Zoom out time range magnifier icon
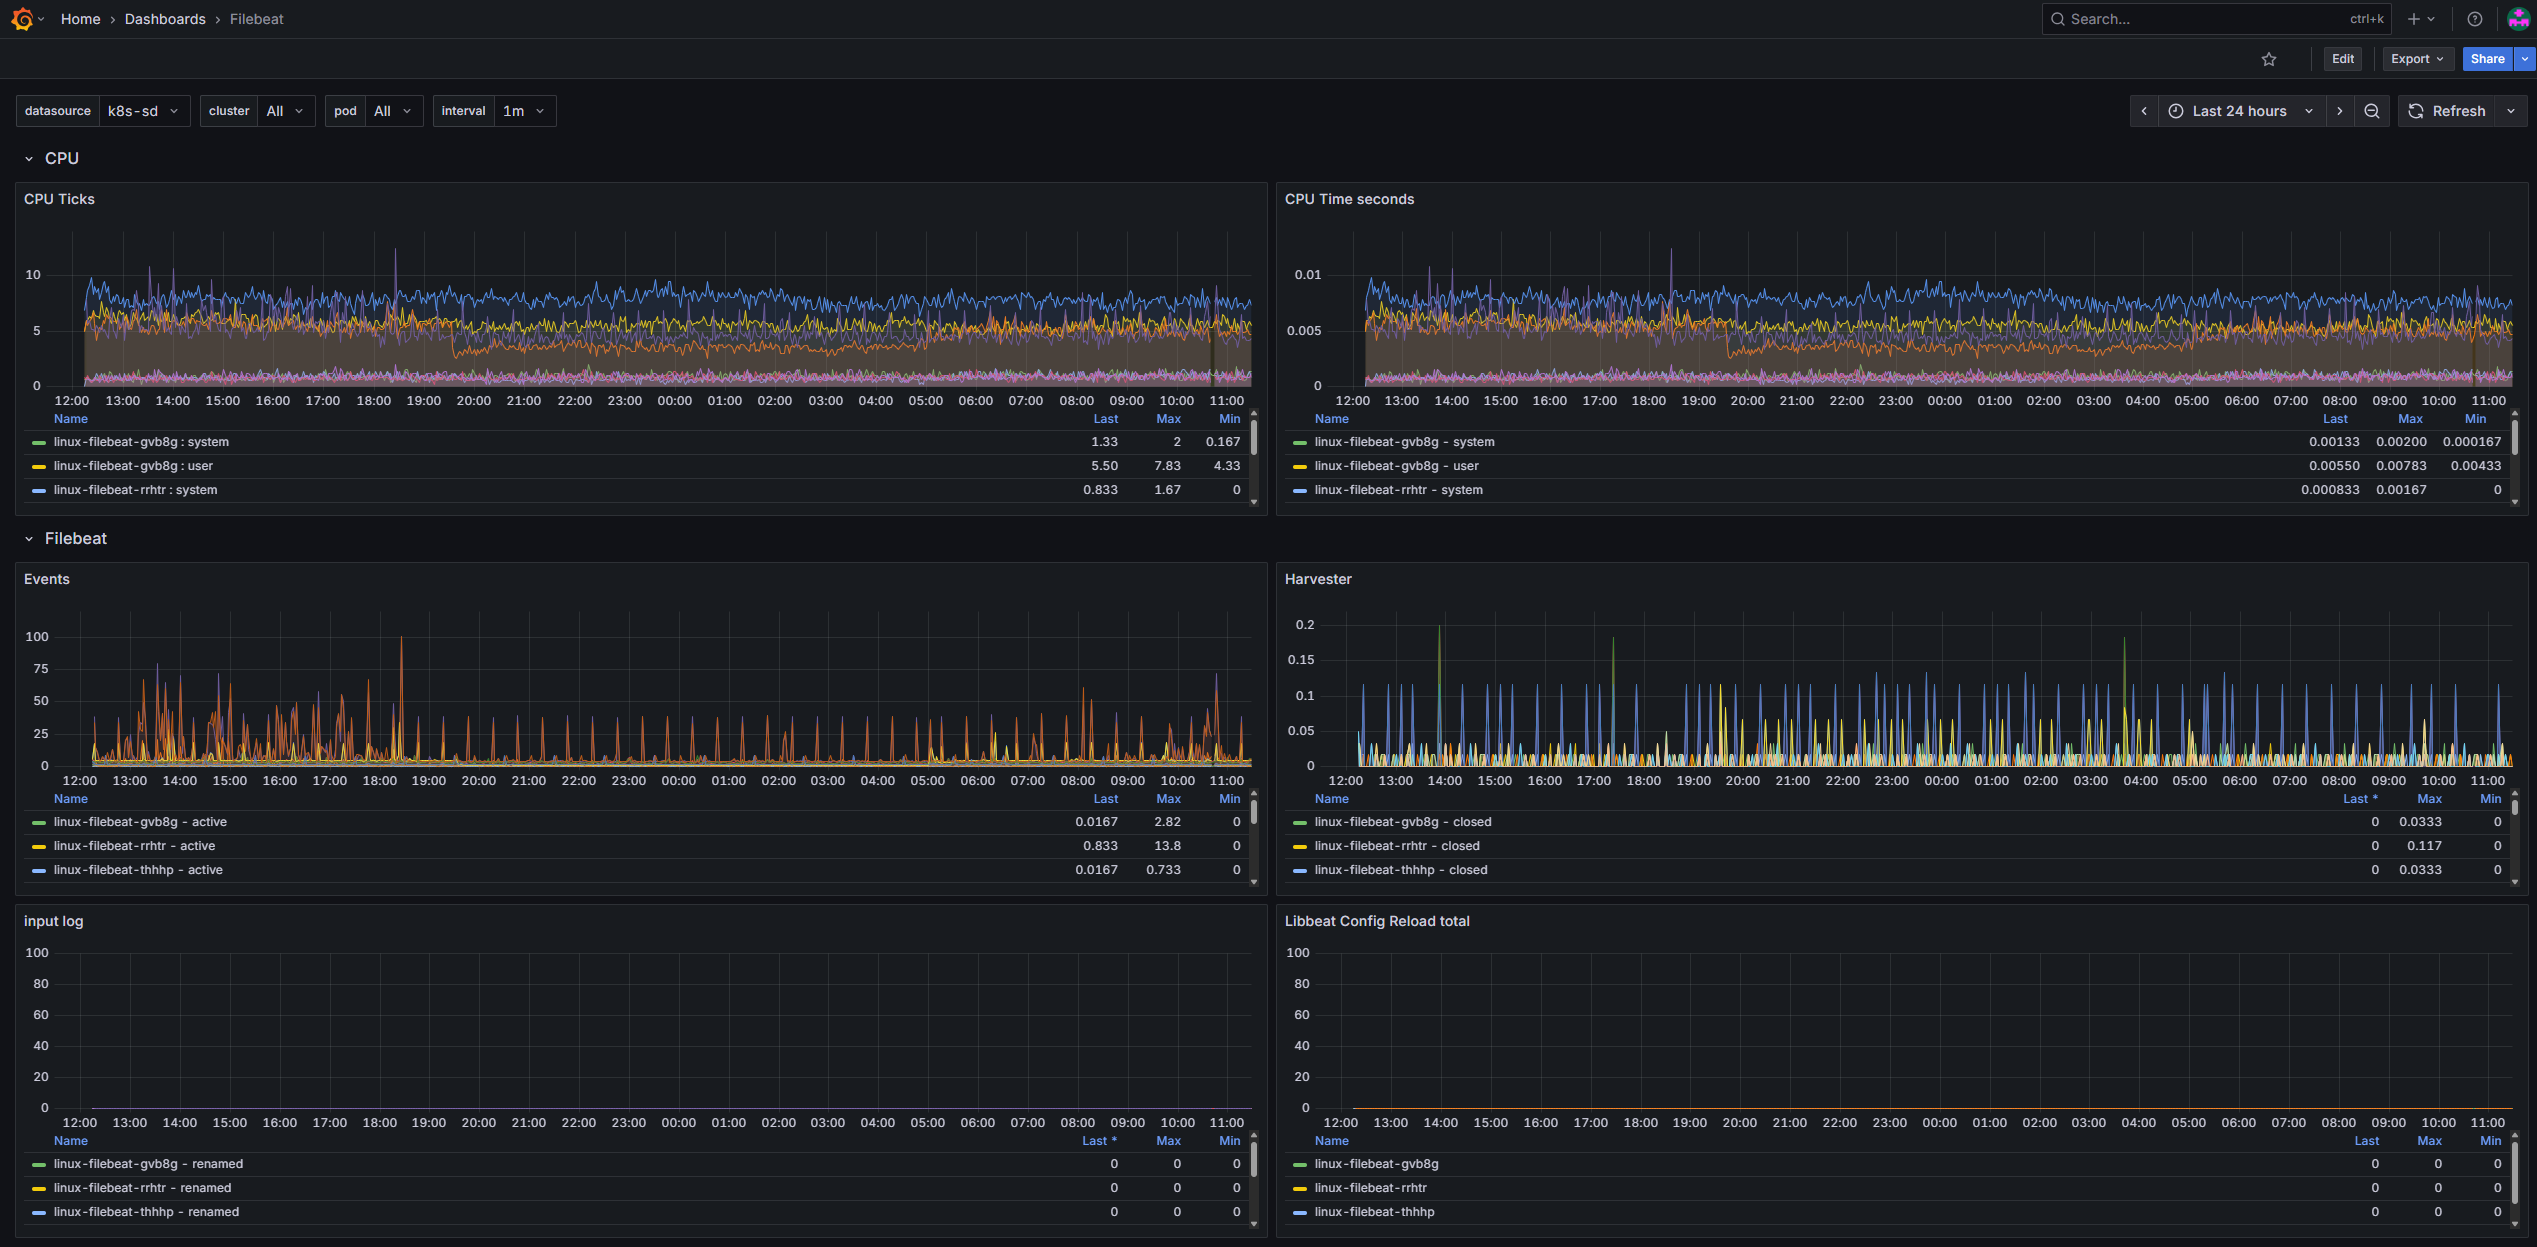The image size is (2537, 1247). point(2372,111)
